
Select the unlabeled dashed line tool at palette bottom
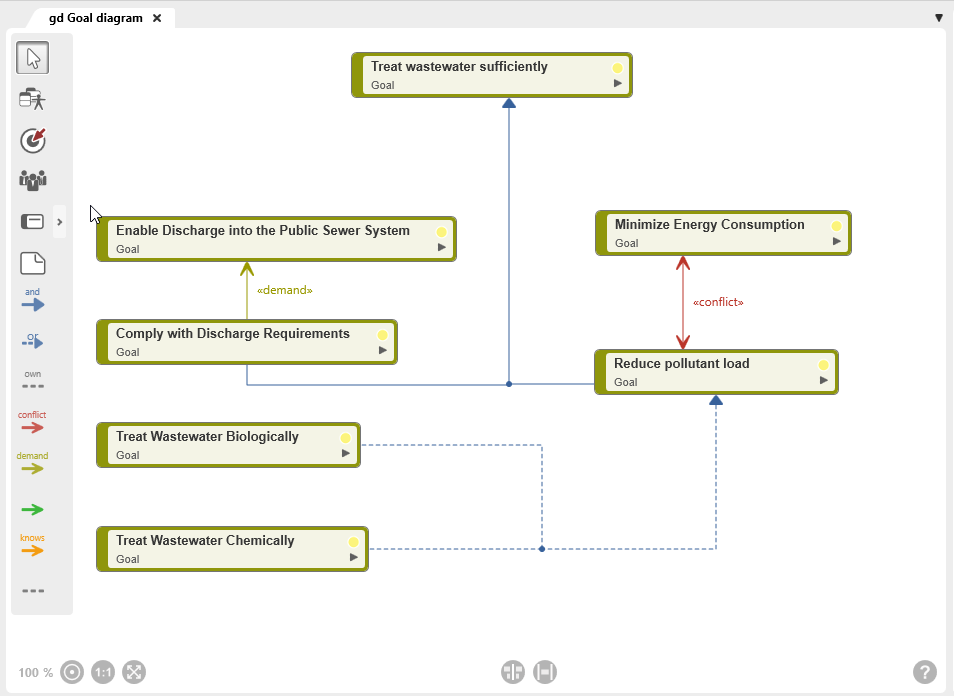[x=32, y=591]
